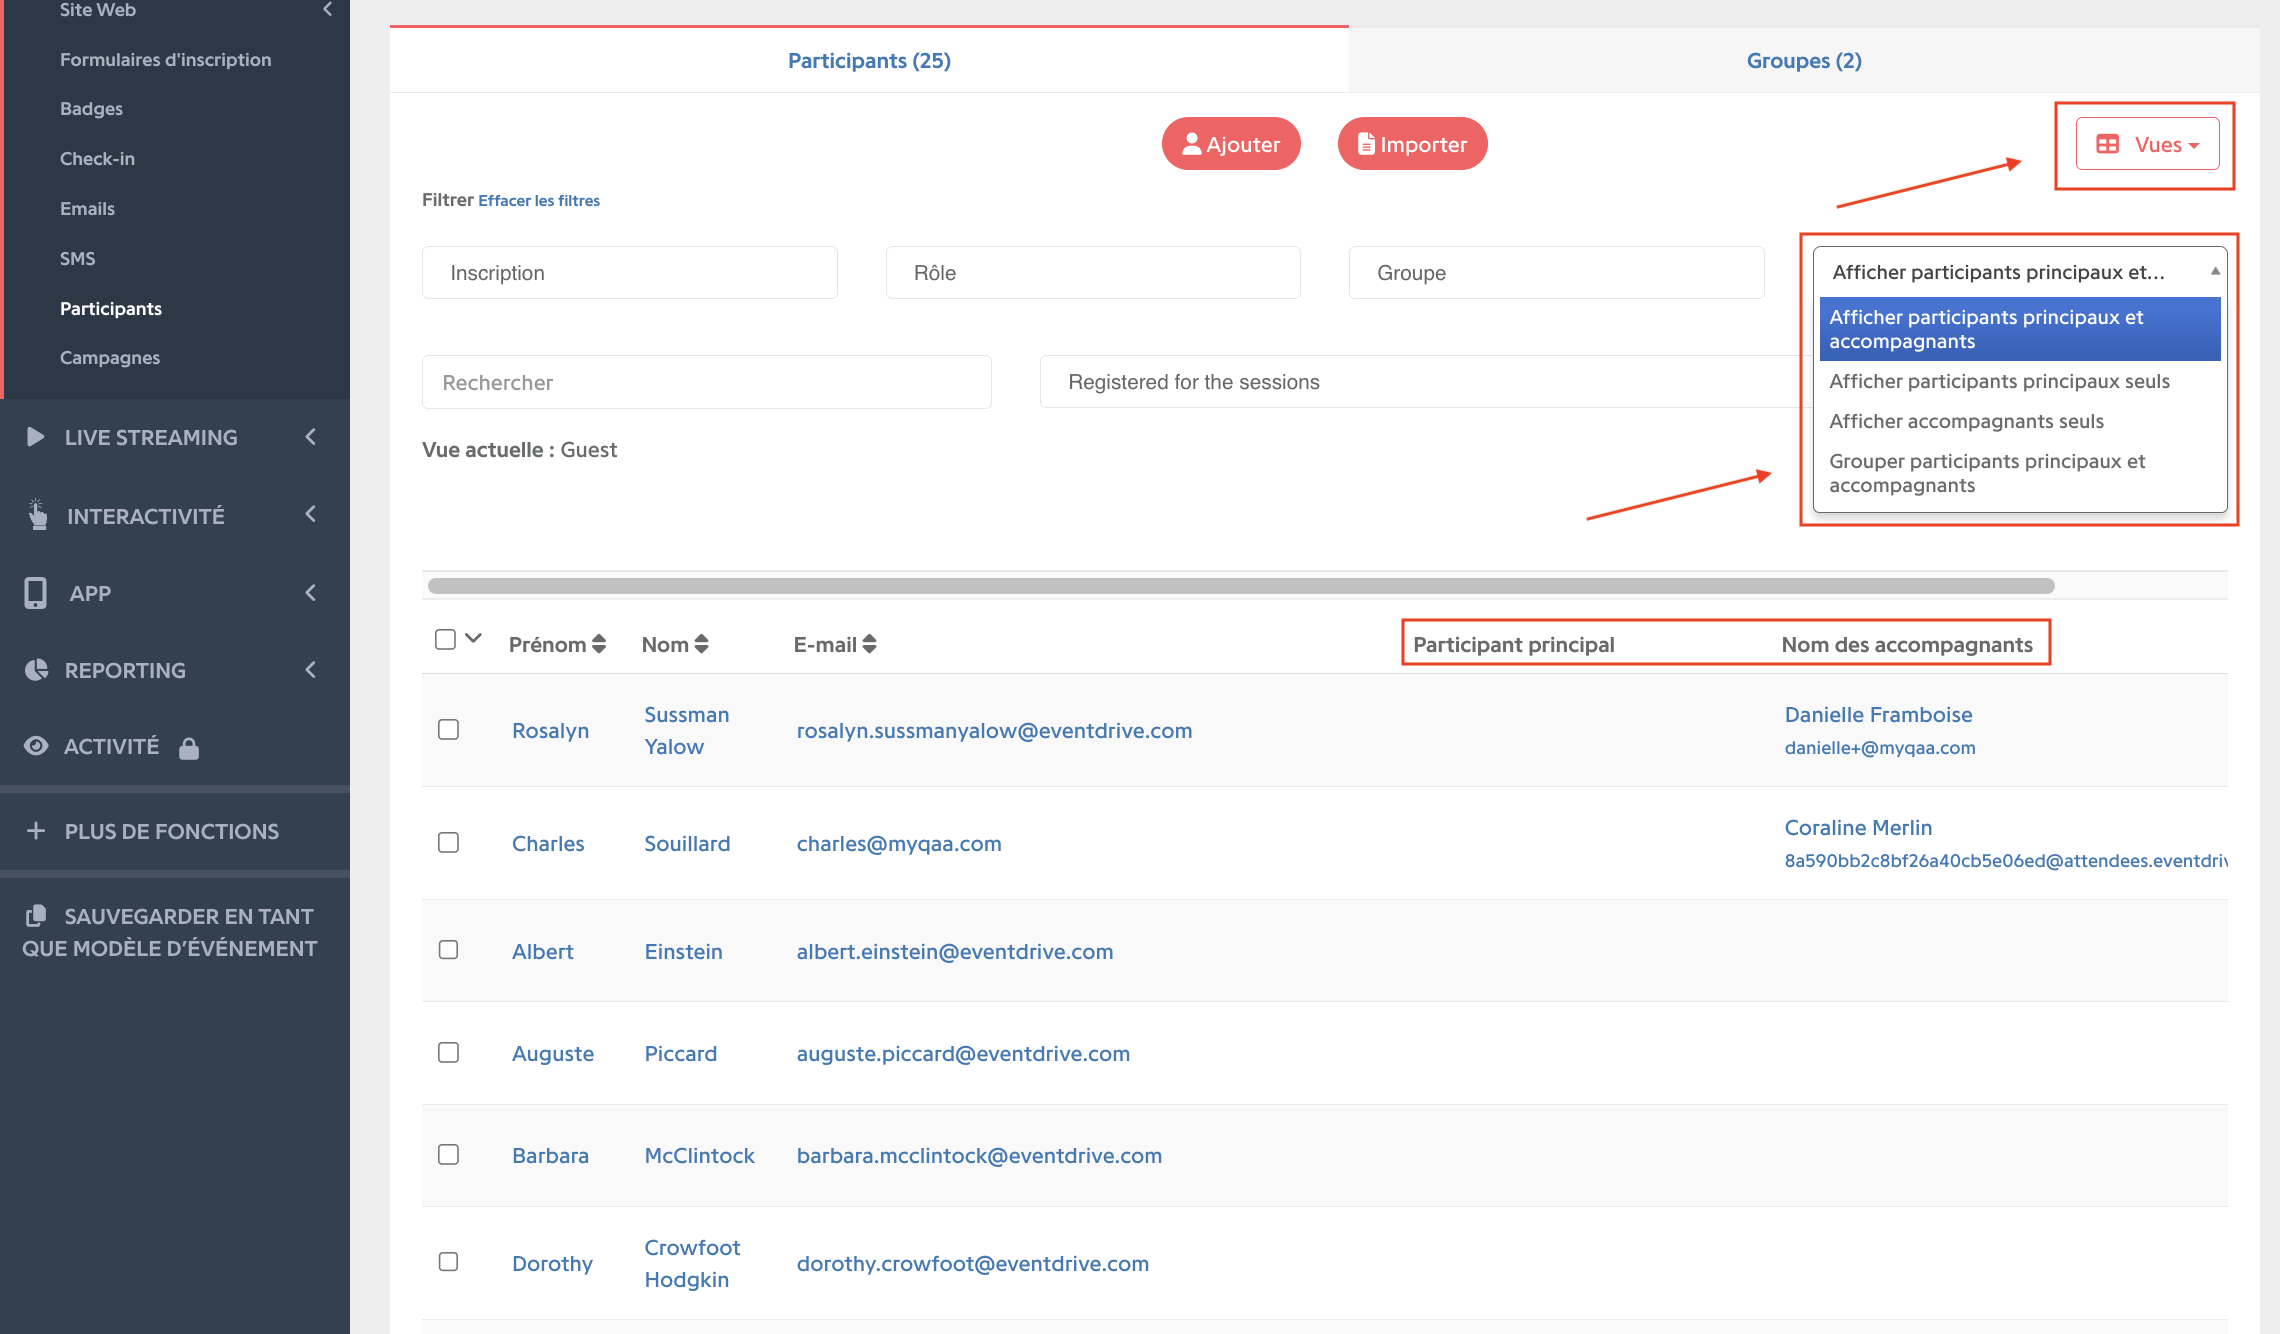Sort by Prénom column arrows
Image resolution: width=2280 pixels, height=1334 pixels.
point(599,644)
